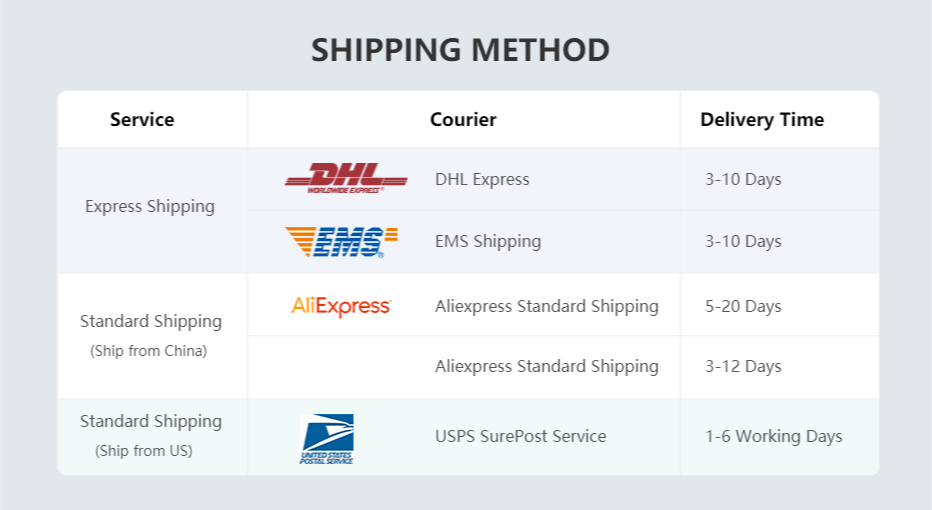This screenshot has height=510, width=932.
Task: Click the Delivery Time column header
Action: point(762,120)
